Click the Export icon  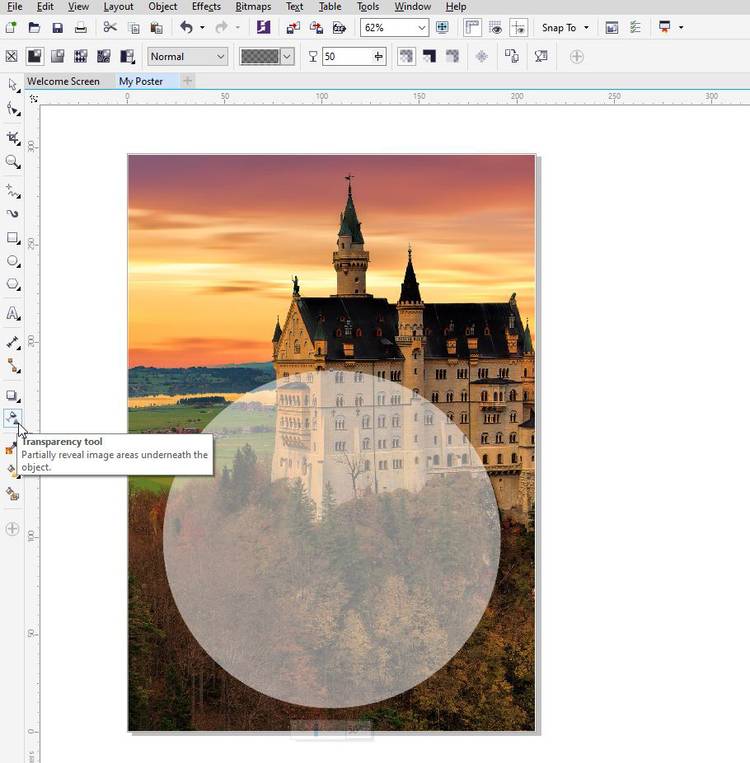point(316,28)
